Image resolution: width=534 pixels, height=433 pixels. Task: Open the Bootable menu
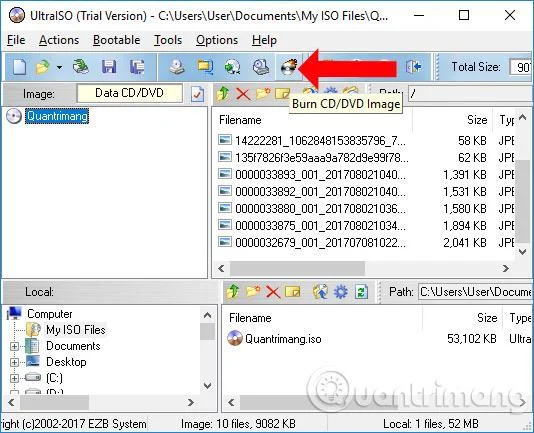pos(116,40)
